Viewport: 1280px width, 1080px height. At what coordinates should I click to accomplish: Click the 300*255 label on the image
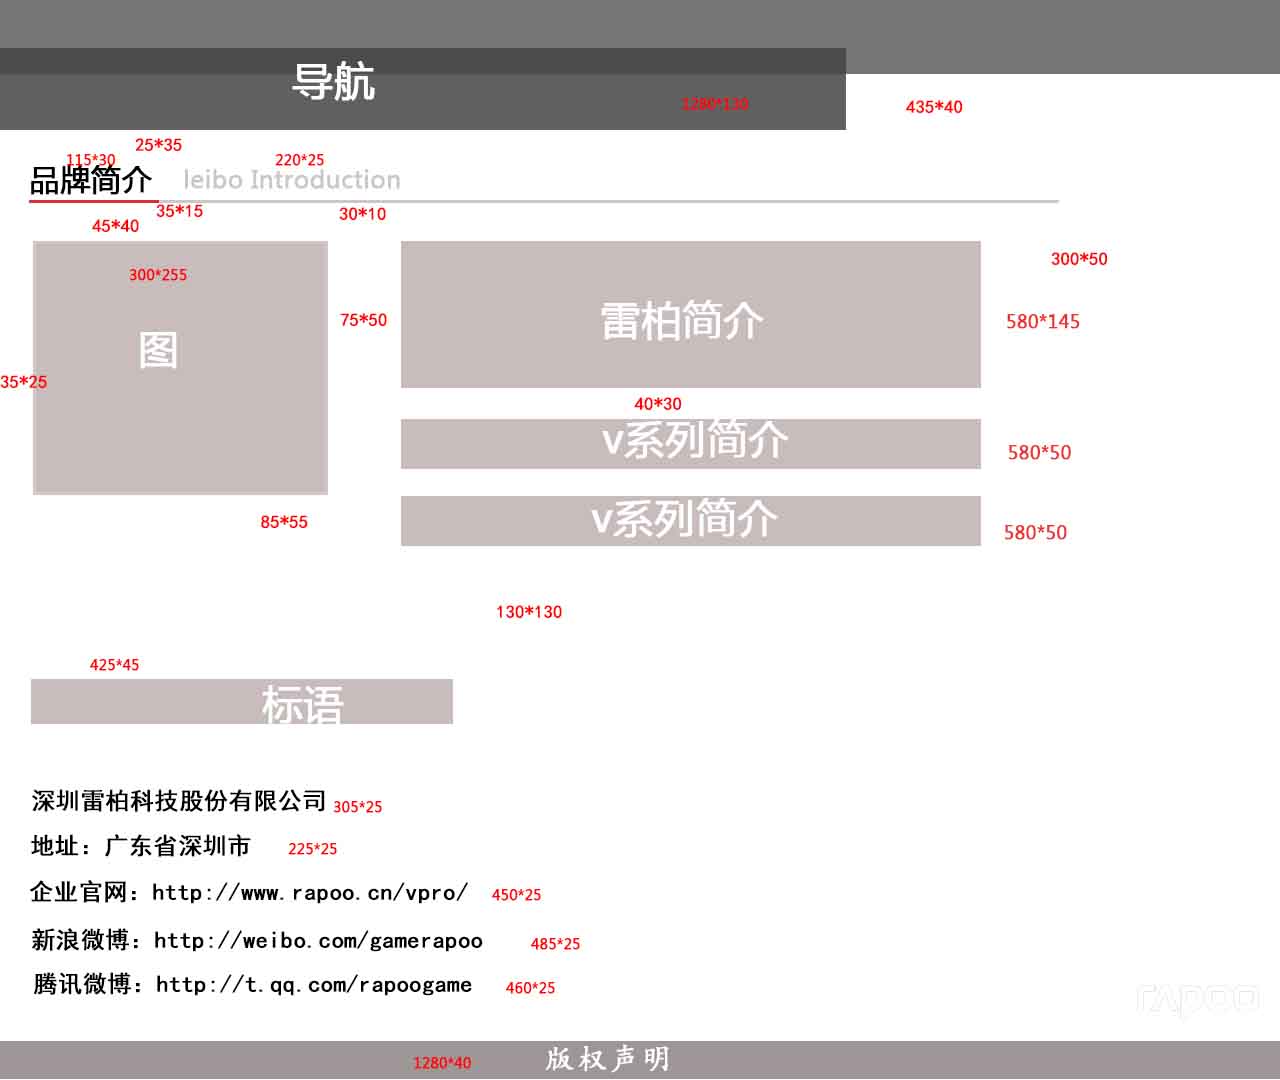158,275
